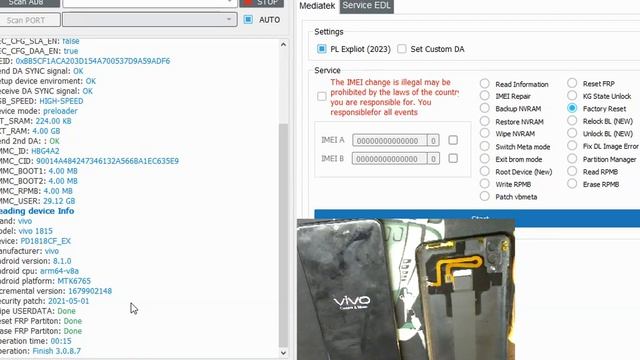Select Restore NVRAM radio option
The width and height of the screenshot is (640, 360).
coord(484,121)
